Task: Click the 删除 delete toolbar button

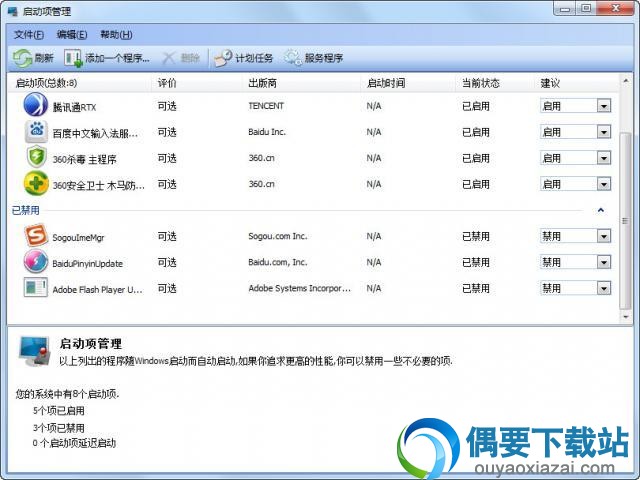Action: [181, 58]
